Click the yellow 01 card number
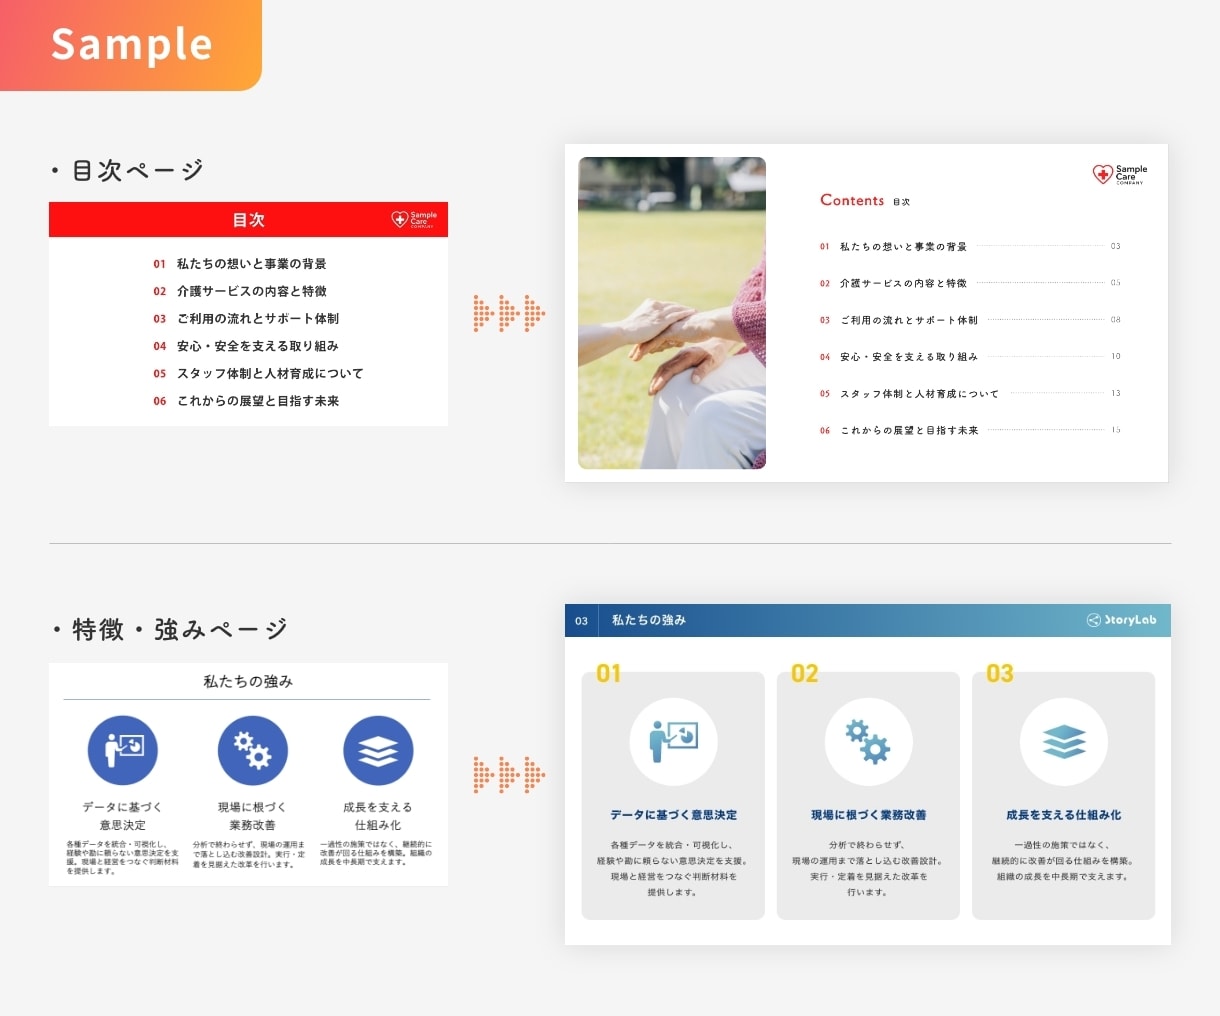This screenshot has width=1220, height=1016. pyautogui.click(x=609, y=673)
